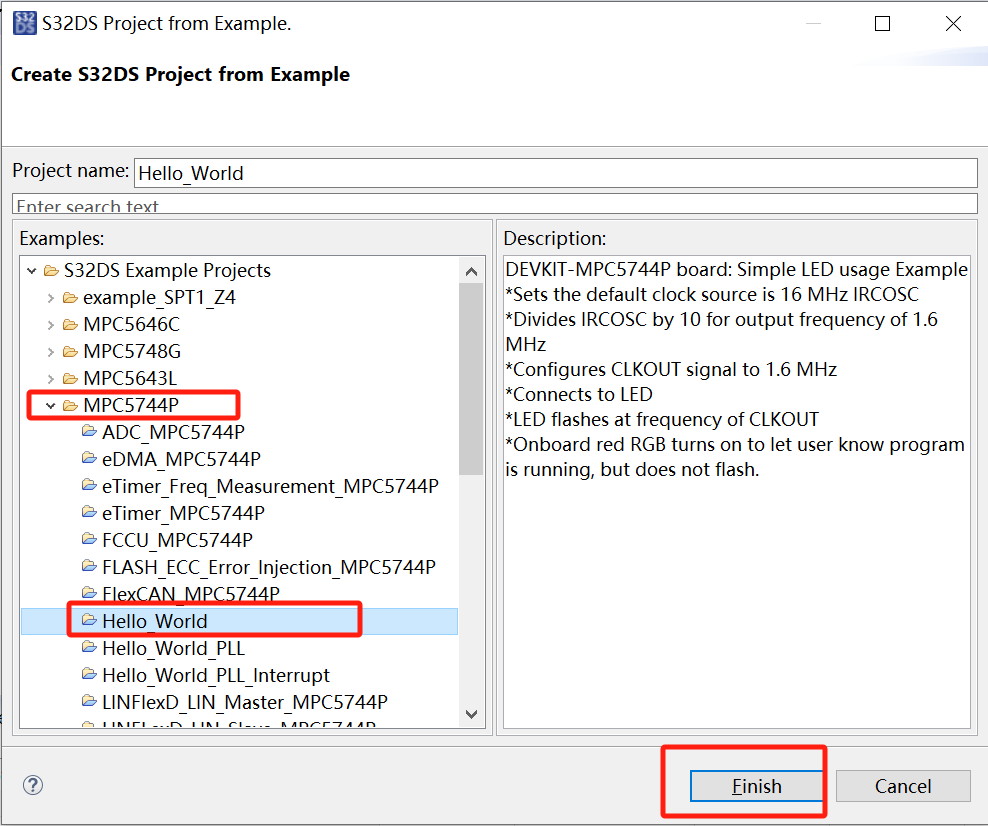Click the examples list scrollbar thumb
The image size is (988, 826).
coord(471,379)
